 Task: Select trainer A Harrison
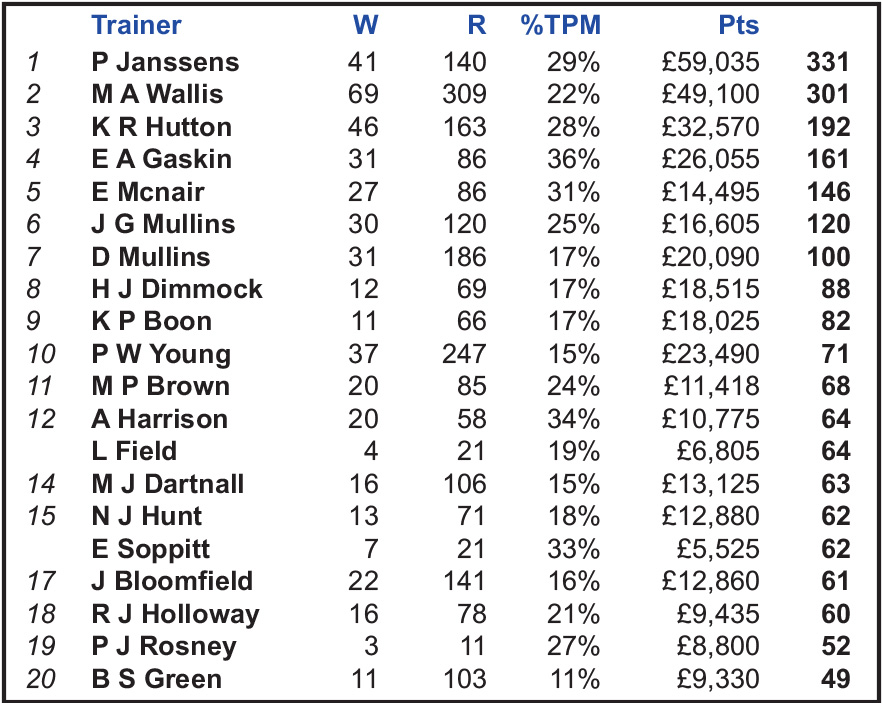(x=160, y=419)
